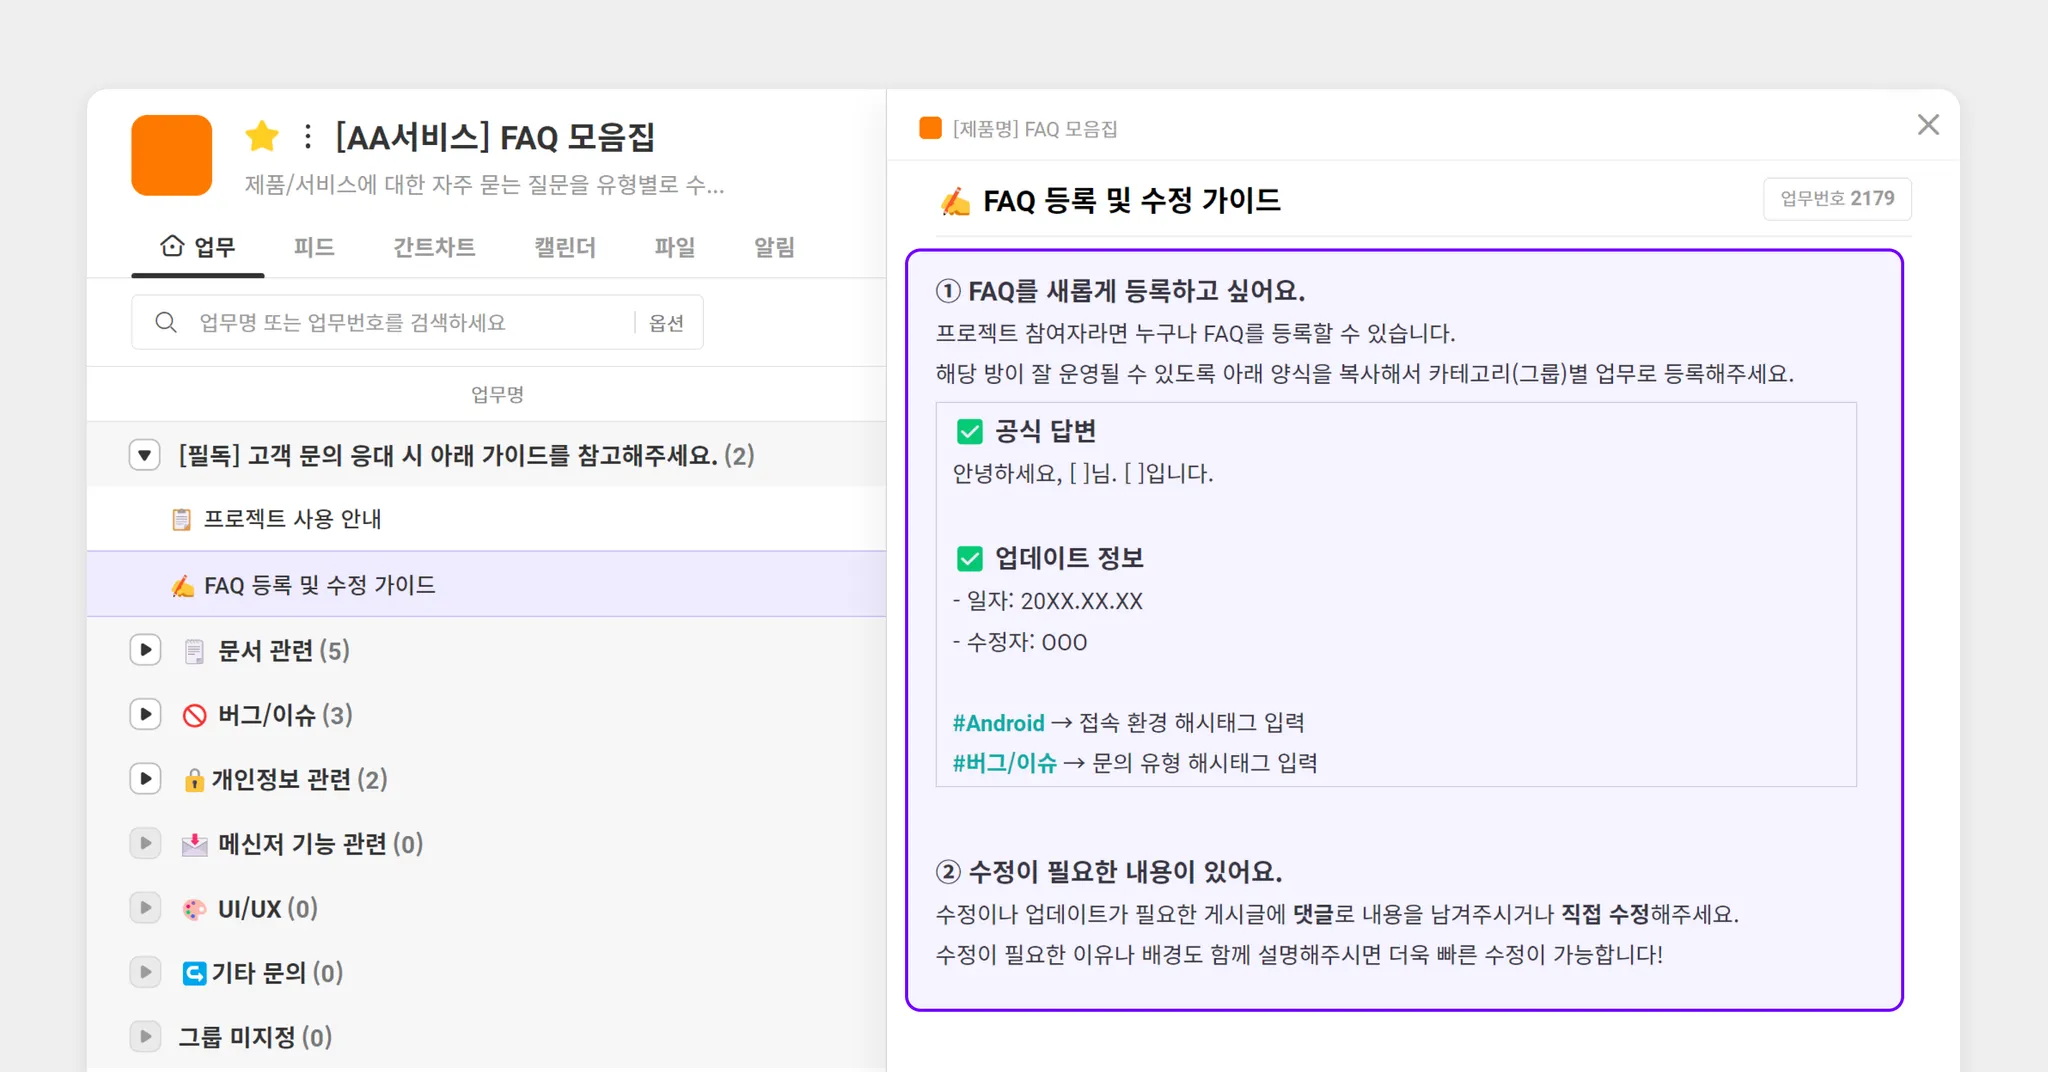Expand the 개인정보 관련 group
The image size is (2048, 1072).
click(x=146, y=779)
